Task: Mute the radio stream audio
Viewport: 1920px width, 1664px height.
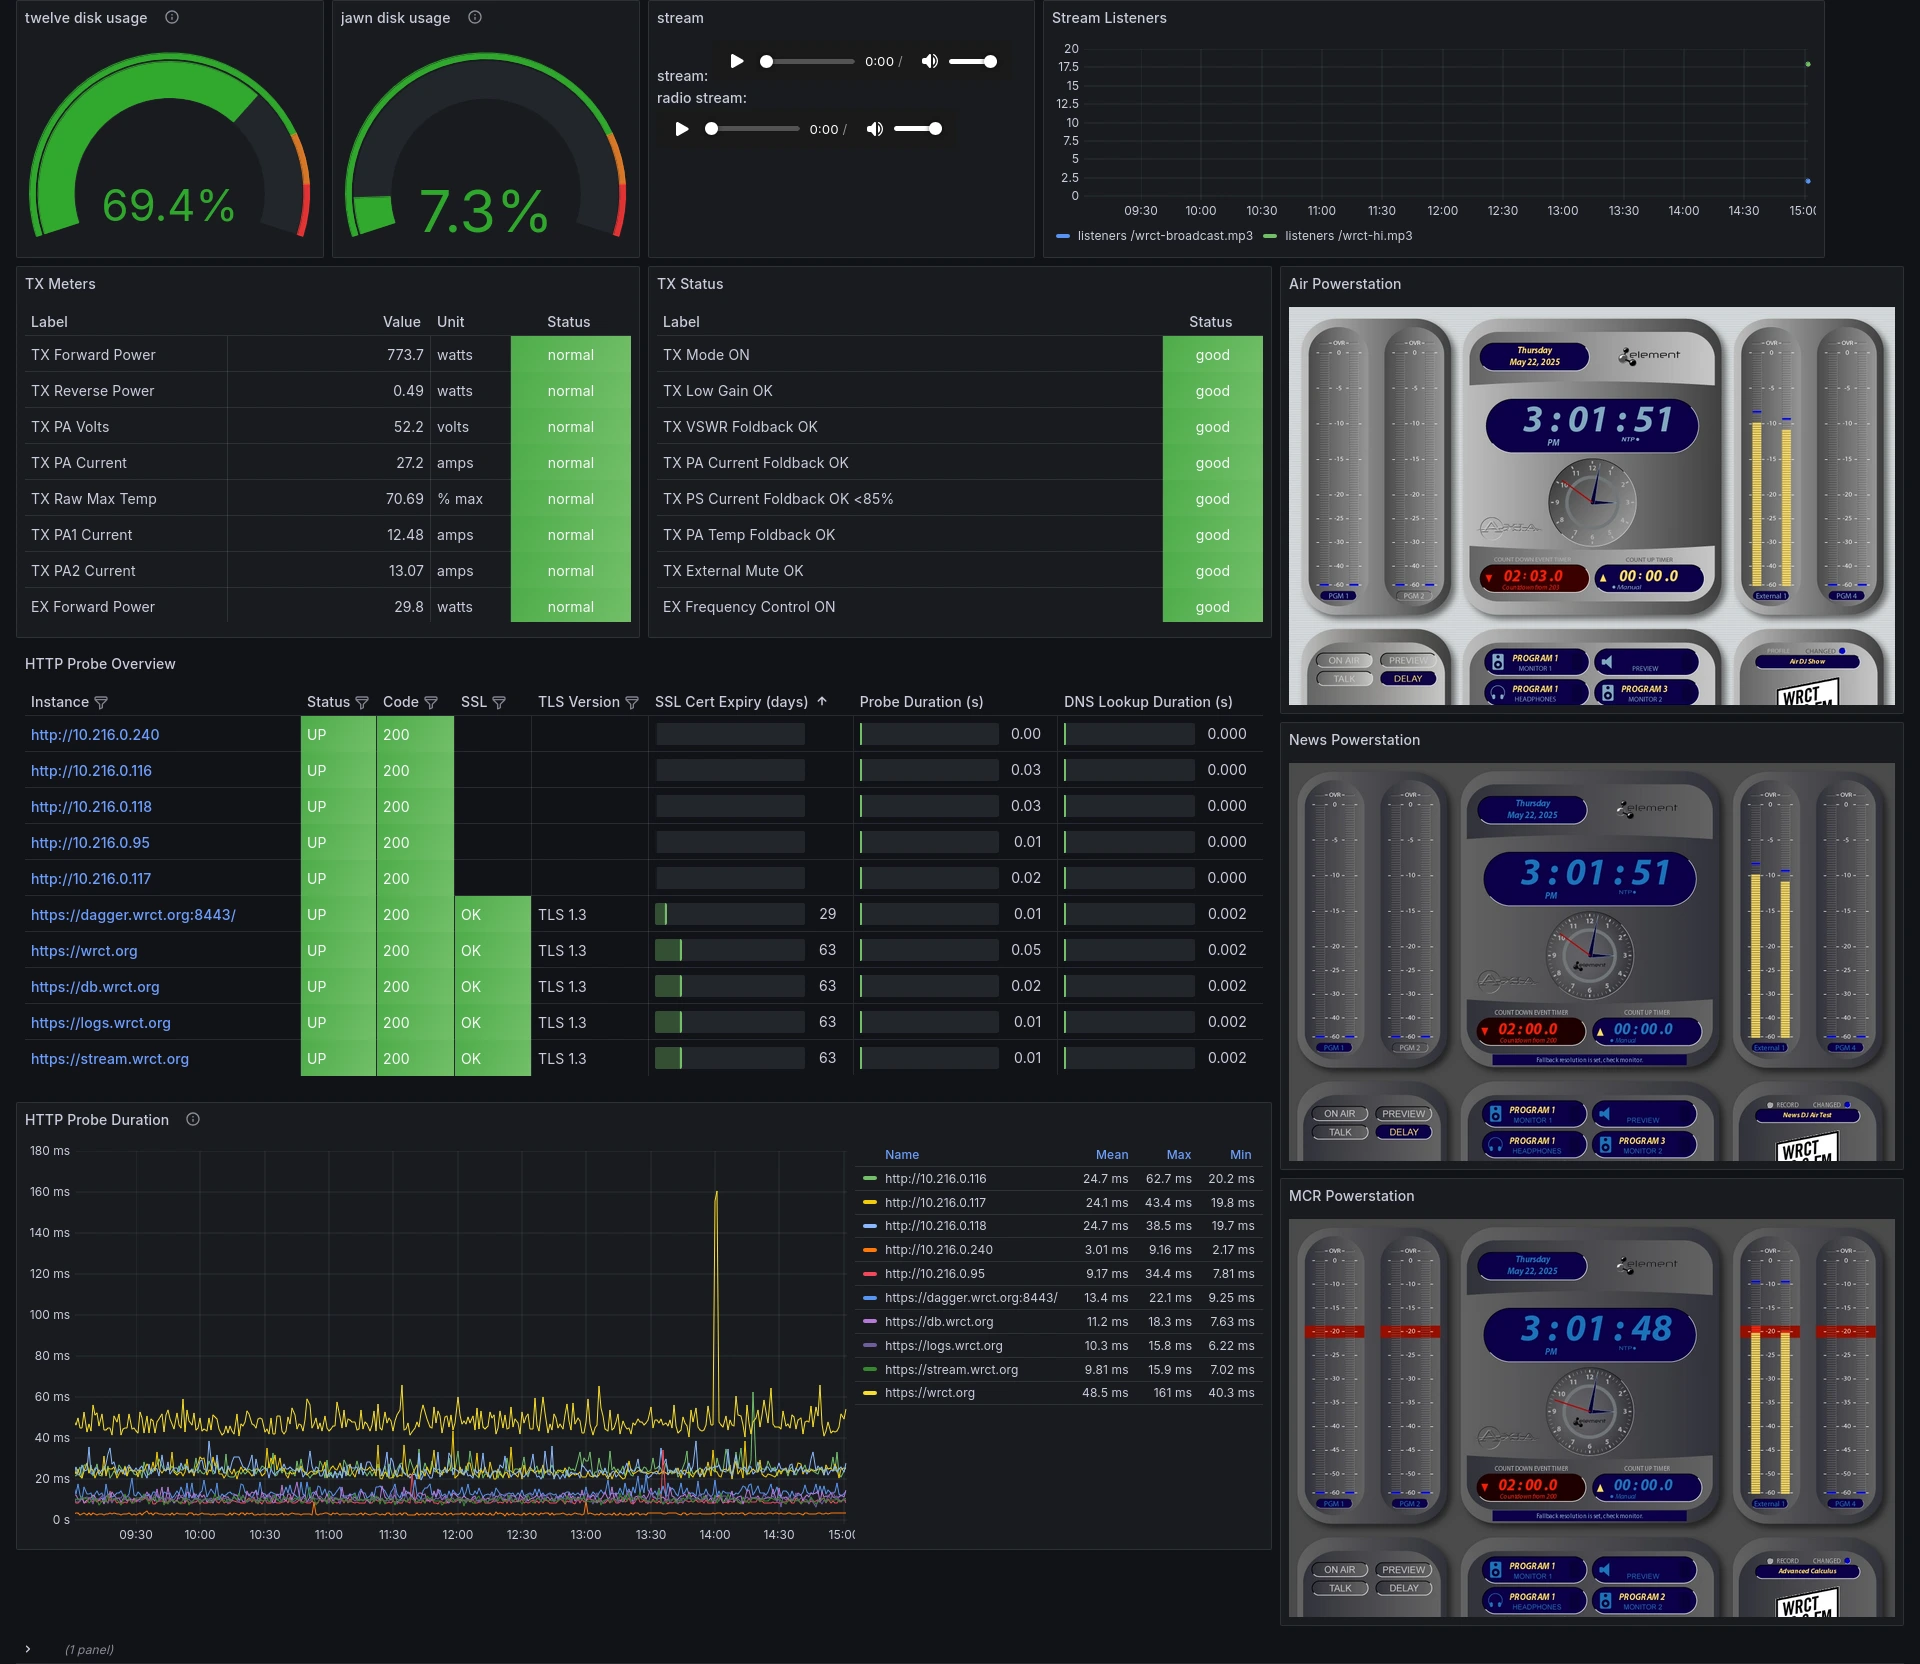Action: click(x=875, y=129)
